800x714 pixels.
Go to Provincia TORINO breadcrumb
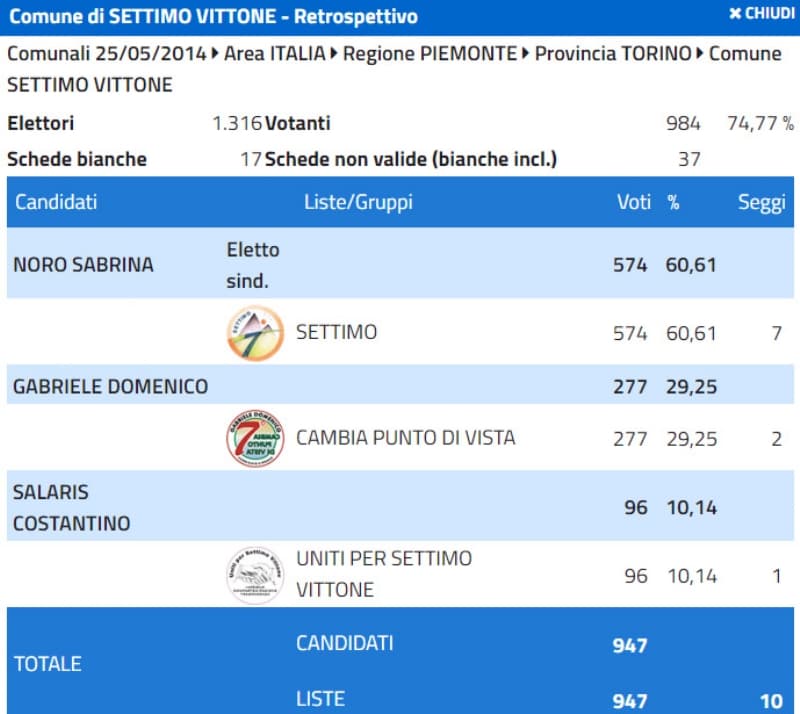(x=612, y=53)
